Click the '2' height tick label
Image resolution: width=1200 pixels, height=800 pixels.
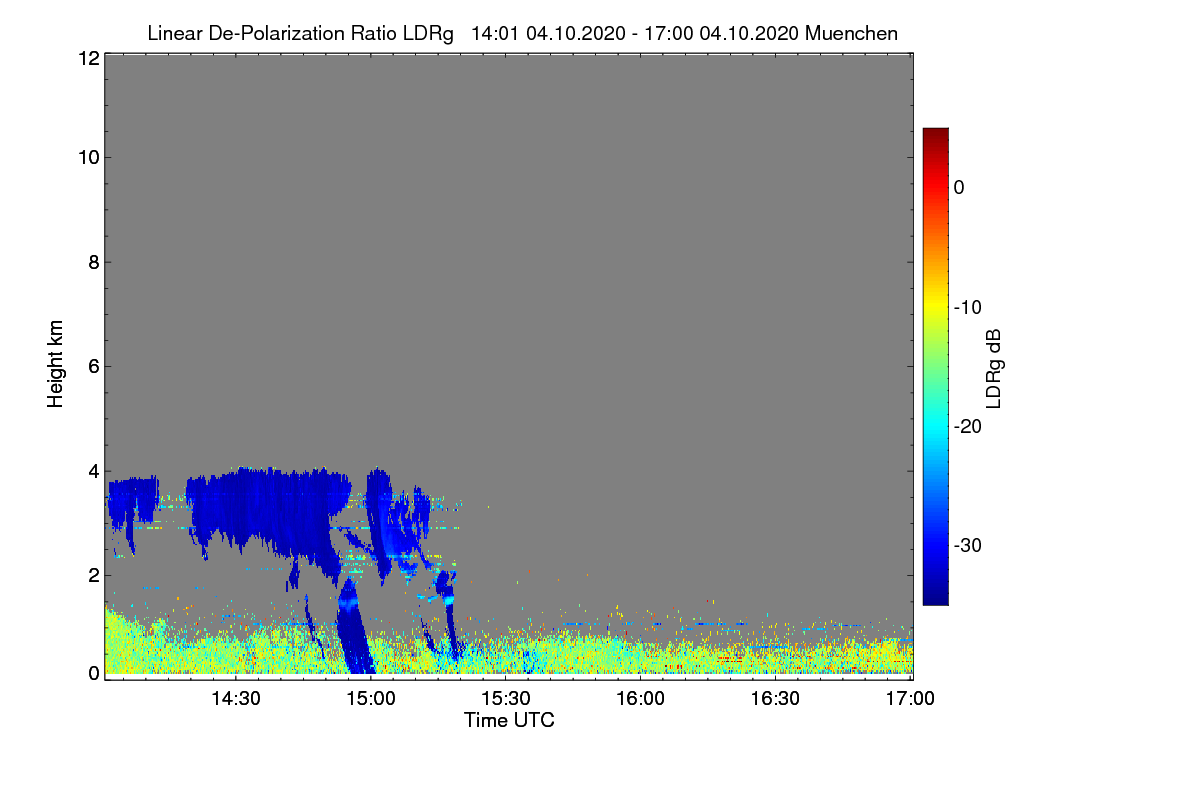[93, 575]
